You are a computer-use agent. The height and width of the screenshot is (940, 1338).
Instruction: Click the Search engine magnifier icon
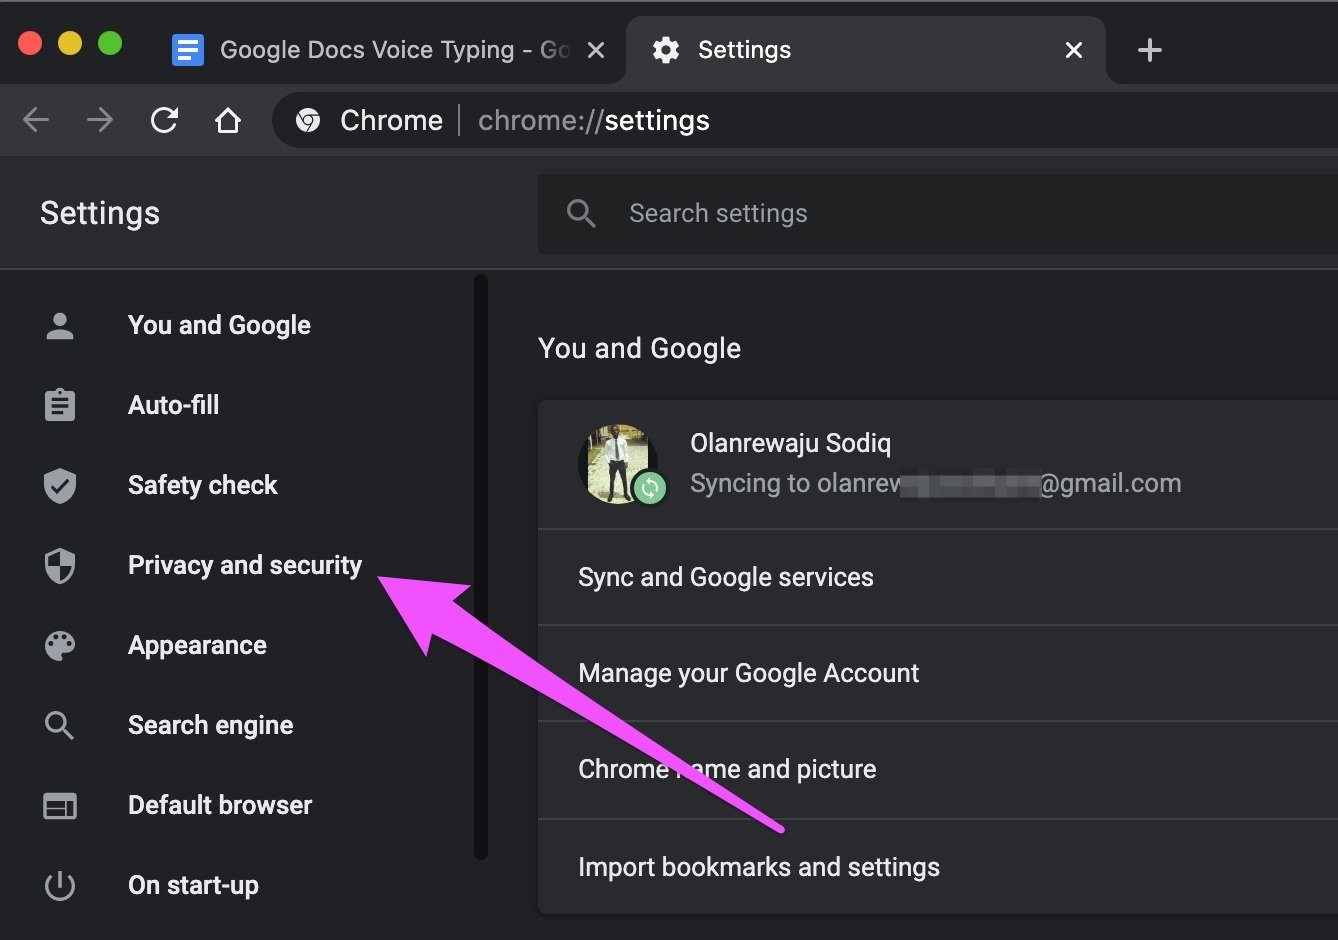pyautogui.click(x=60, y=725)
